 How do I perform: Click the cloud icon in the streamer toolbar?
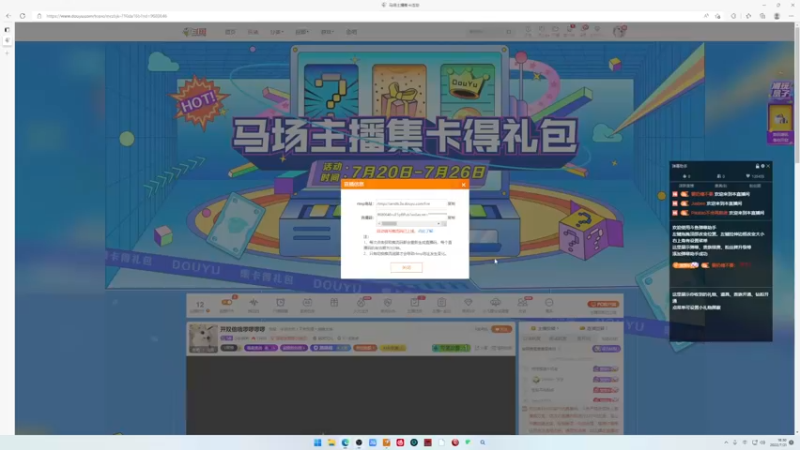pos(495,303)
